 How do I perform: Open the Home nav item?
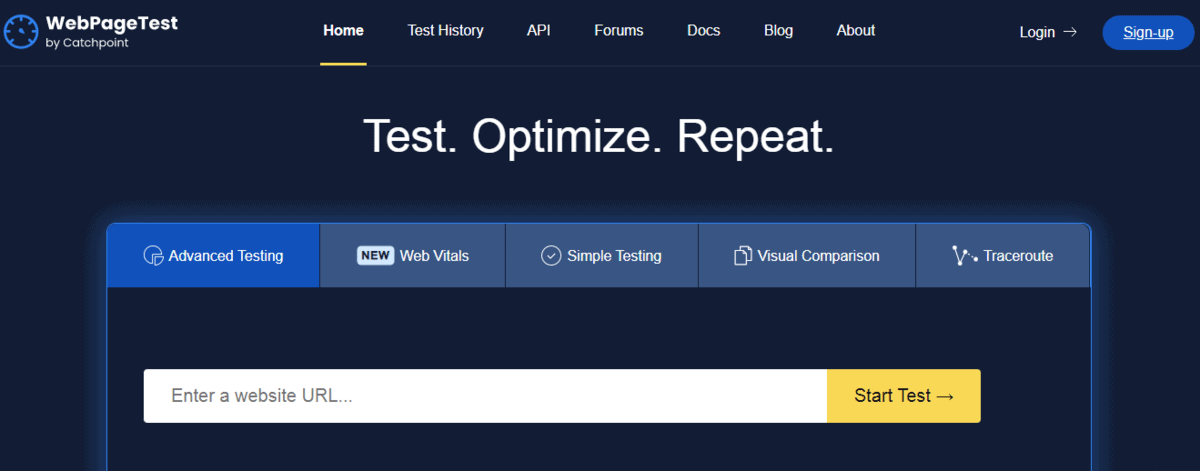click(343, 31)
